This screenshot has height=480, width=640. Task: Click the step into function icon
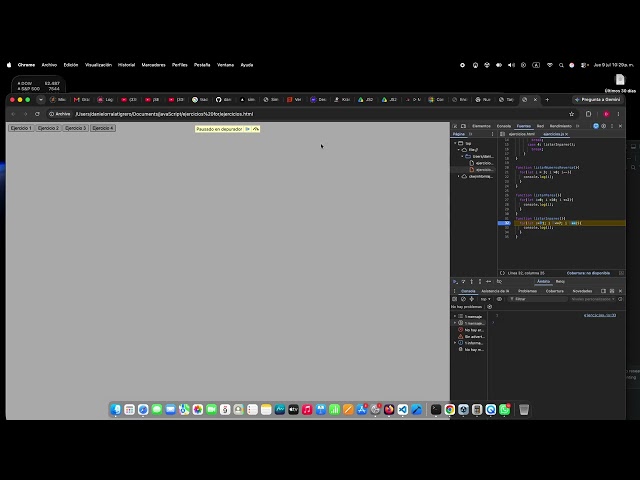tap(471, 282)
